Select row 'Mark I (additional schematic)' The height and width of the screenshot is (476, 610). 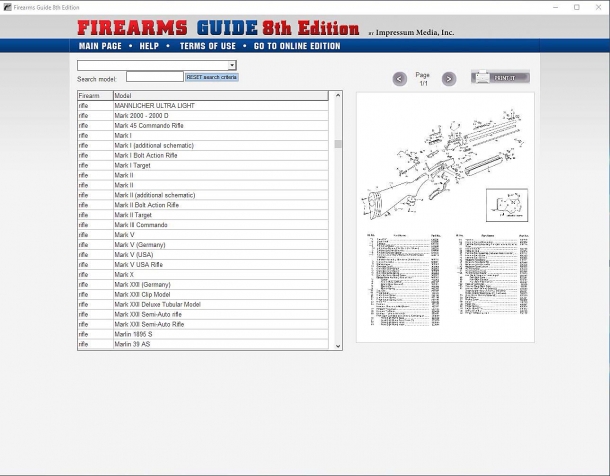click(203, 145)
